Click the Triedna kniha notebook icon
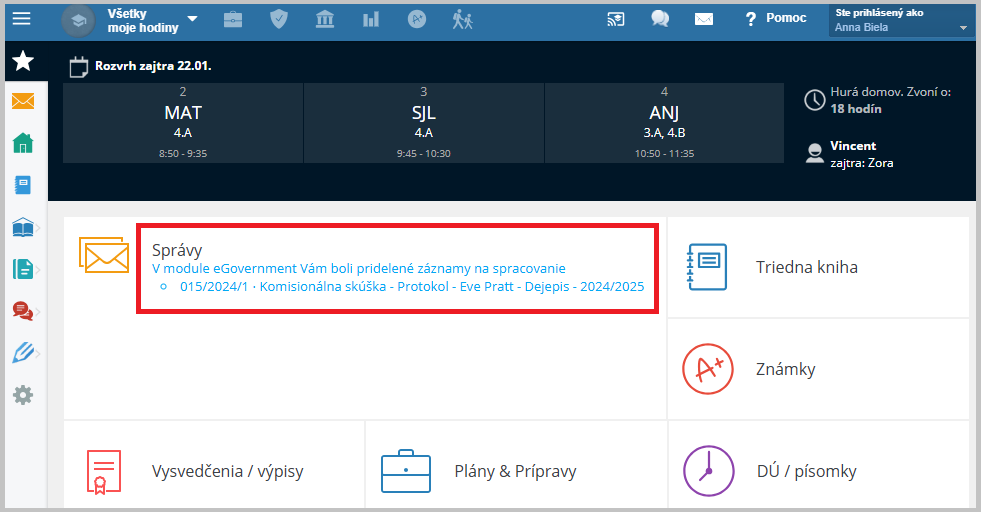981x512 pixels. click(x=708, y=267)
